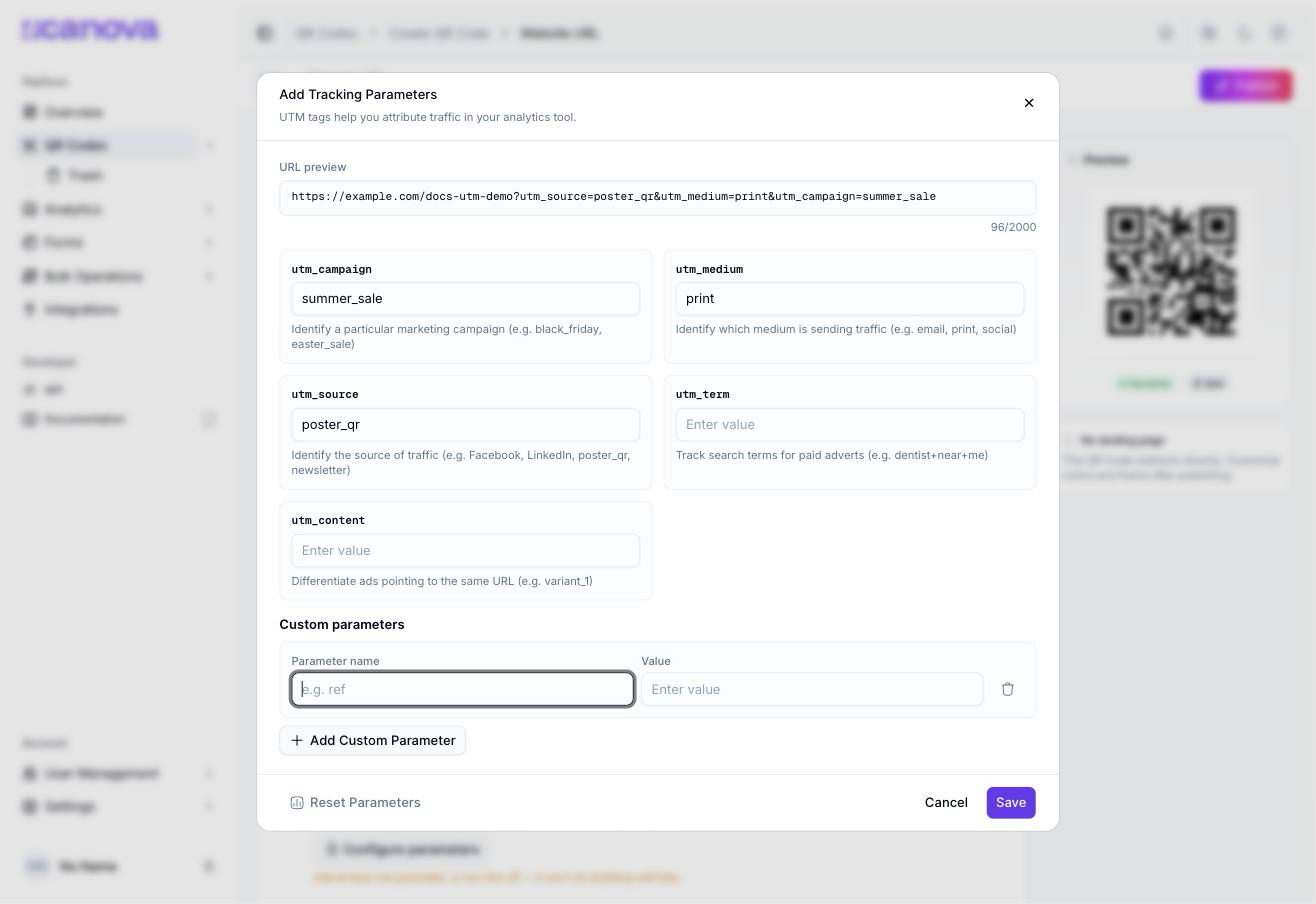The width and height of the screenshot is (1316, 904).
Task: Click the utm_content value field
Action: (x=466, y=551)
